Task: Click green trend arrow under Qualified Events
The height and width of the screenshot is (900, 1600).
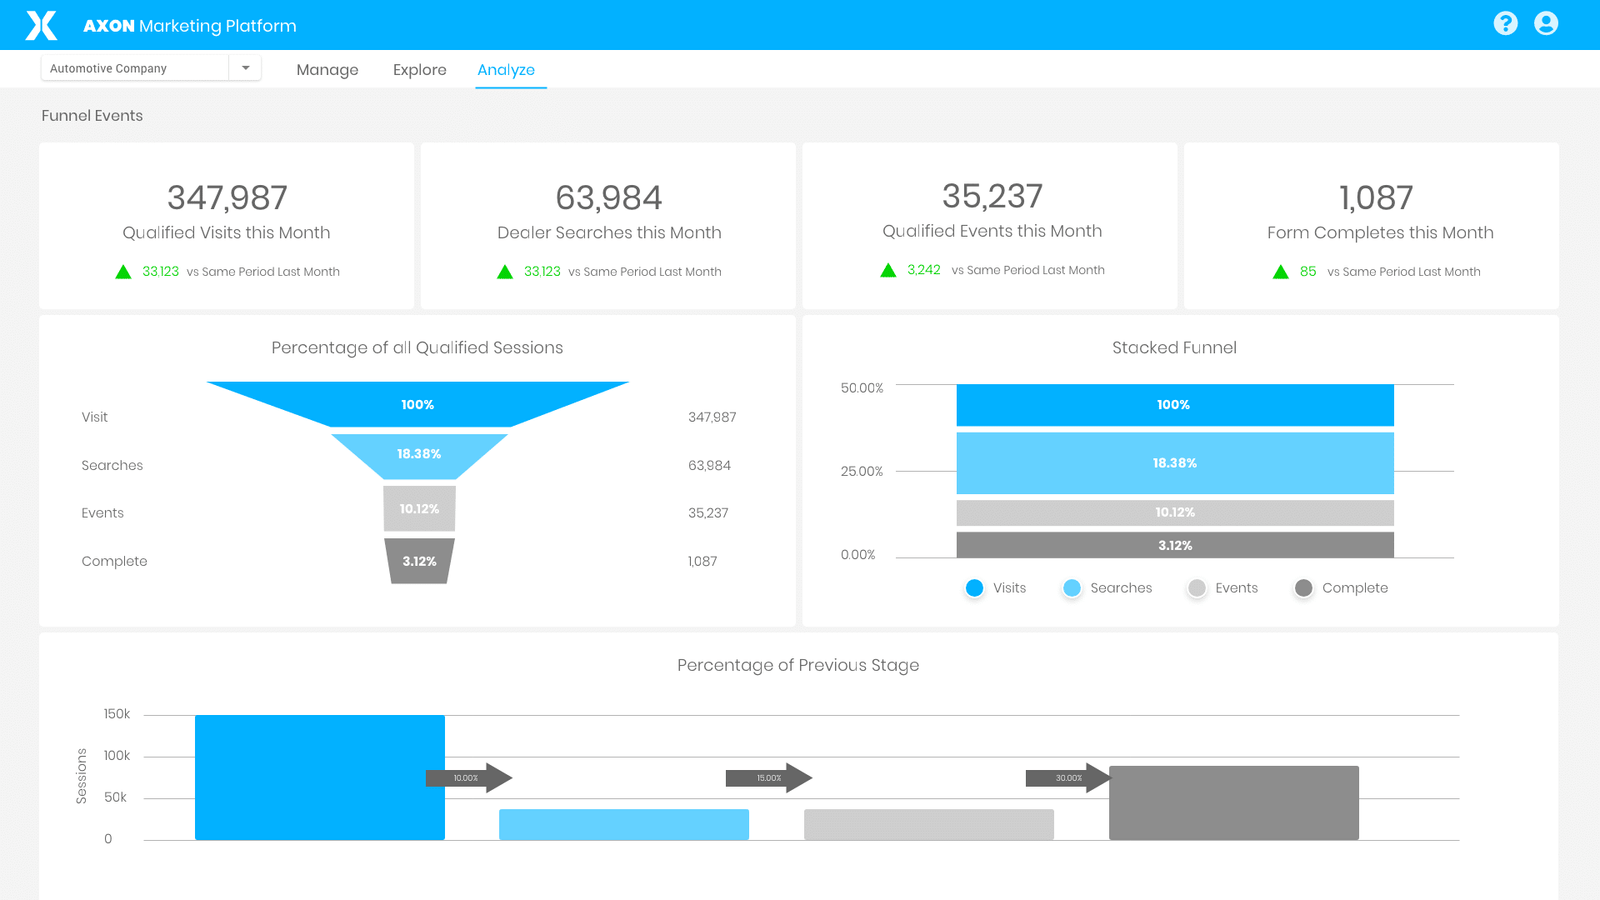Action: pos(888,271)
